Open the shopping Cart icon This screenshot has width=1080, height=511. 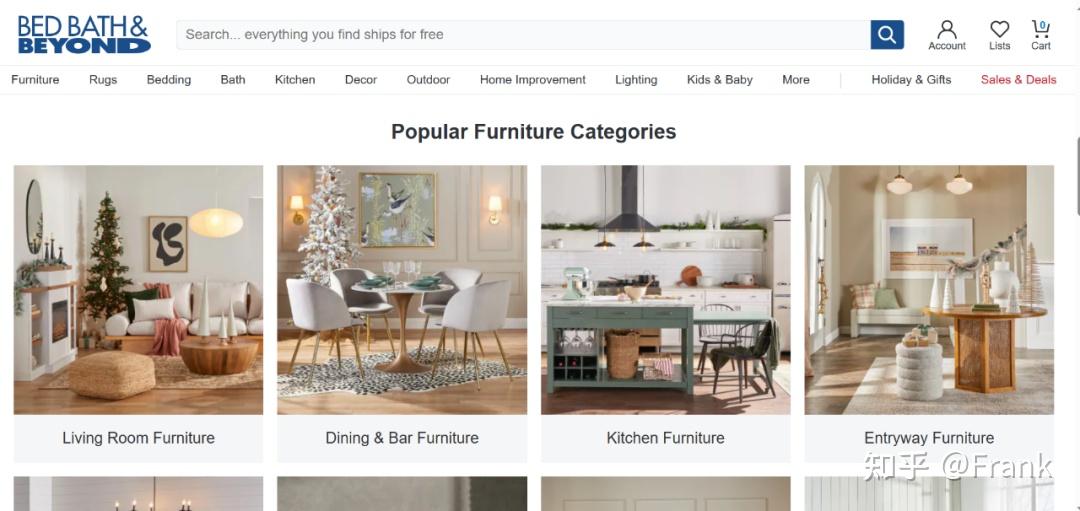click(x=1041, y=35)
